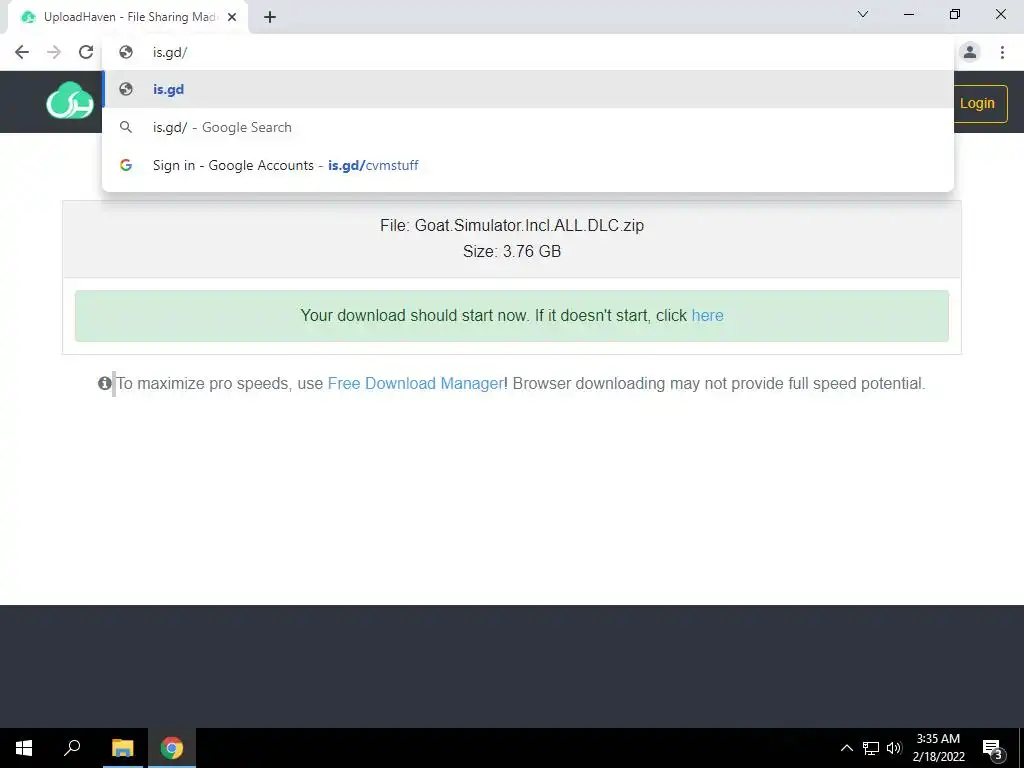Open a new tab with plus icon
This screenshot has height=768, width=1024.
[270, 17]
